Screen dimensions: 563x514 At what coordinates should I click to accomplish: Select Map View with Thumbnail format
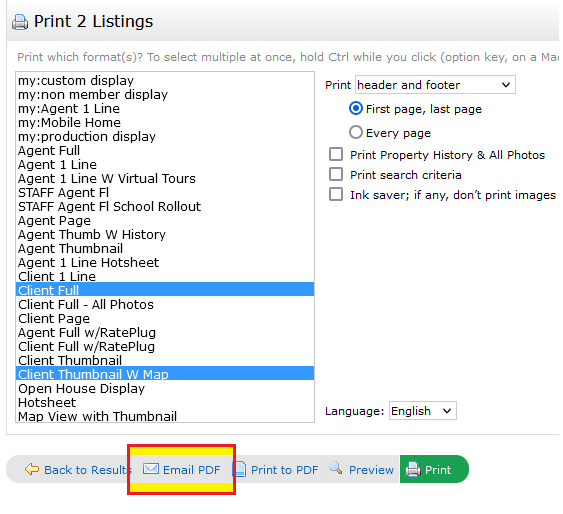(165, 416)
